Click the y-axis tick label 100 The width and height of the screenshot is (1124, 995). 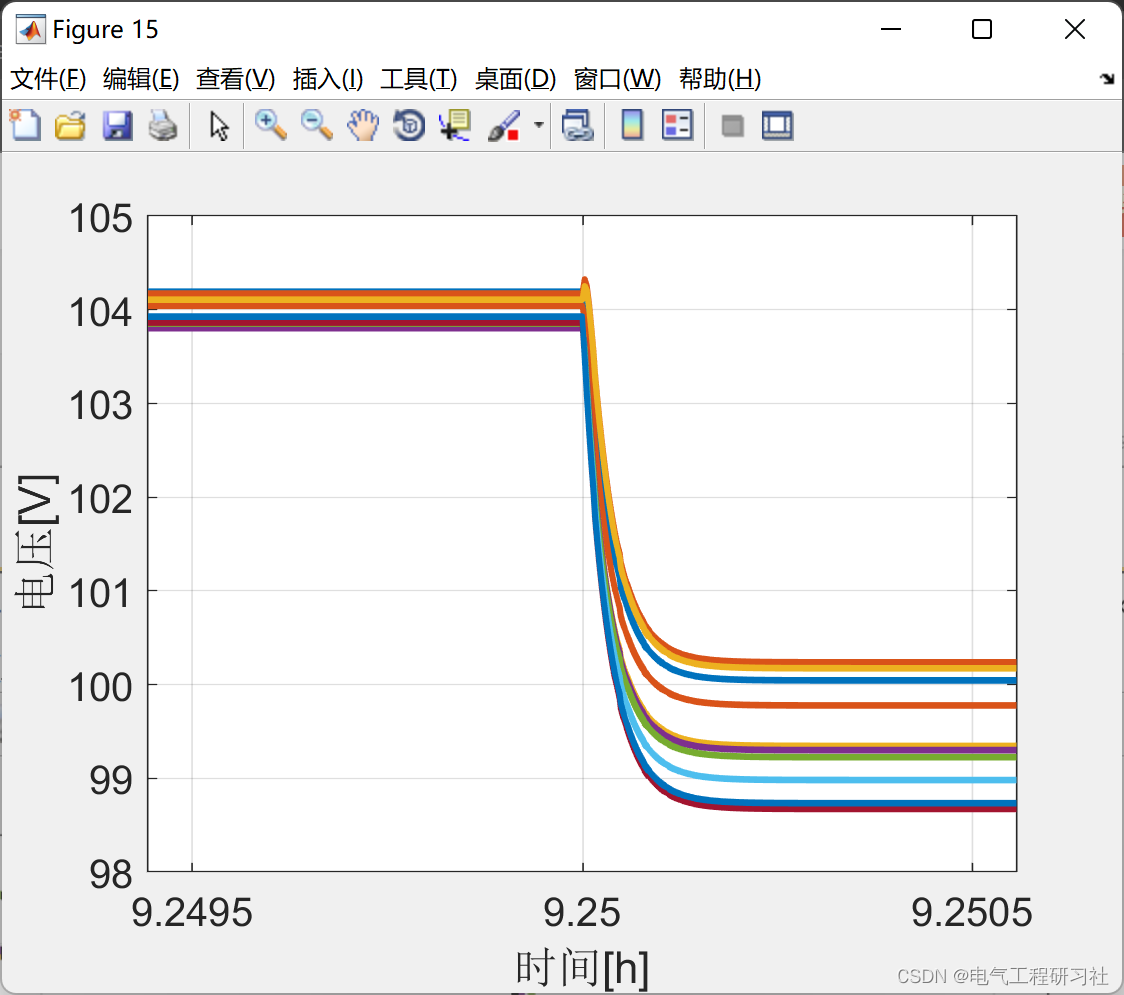pos(100,687)
